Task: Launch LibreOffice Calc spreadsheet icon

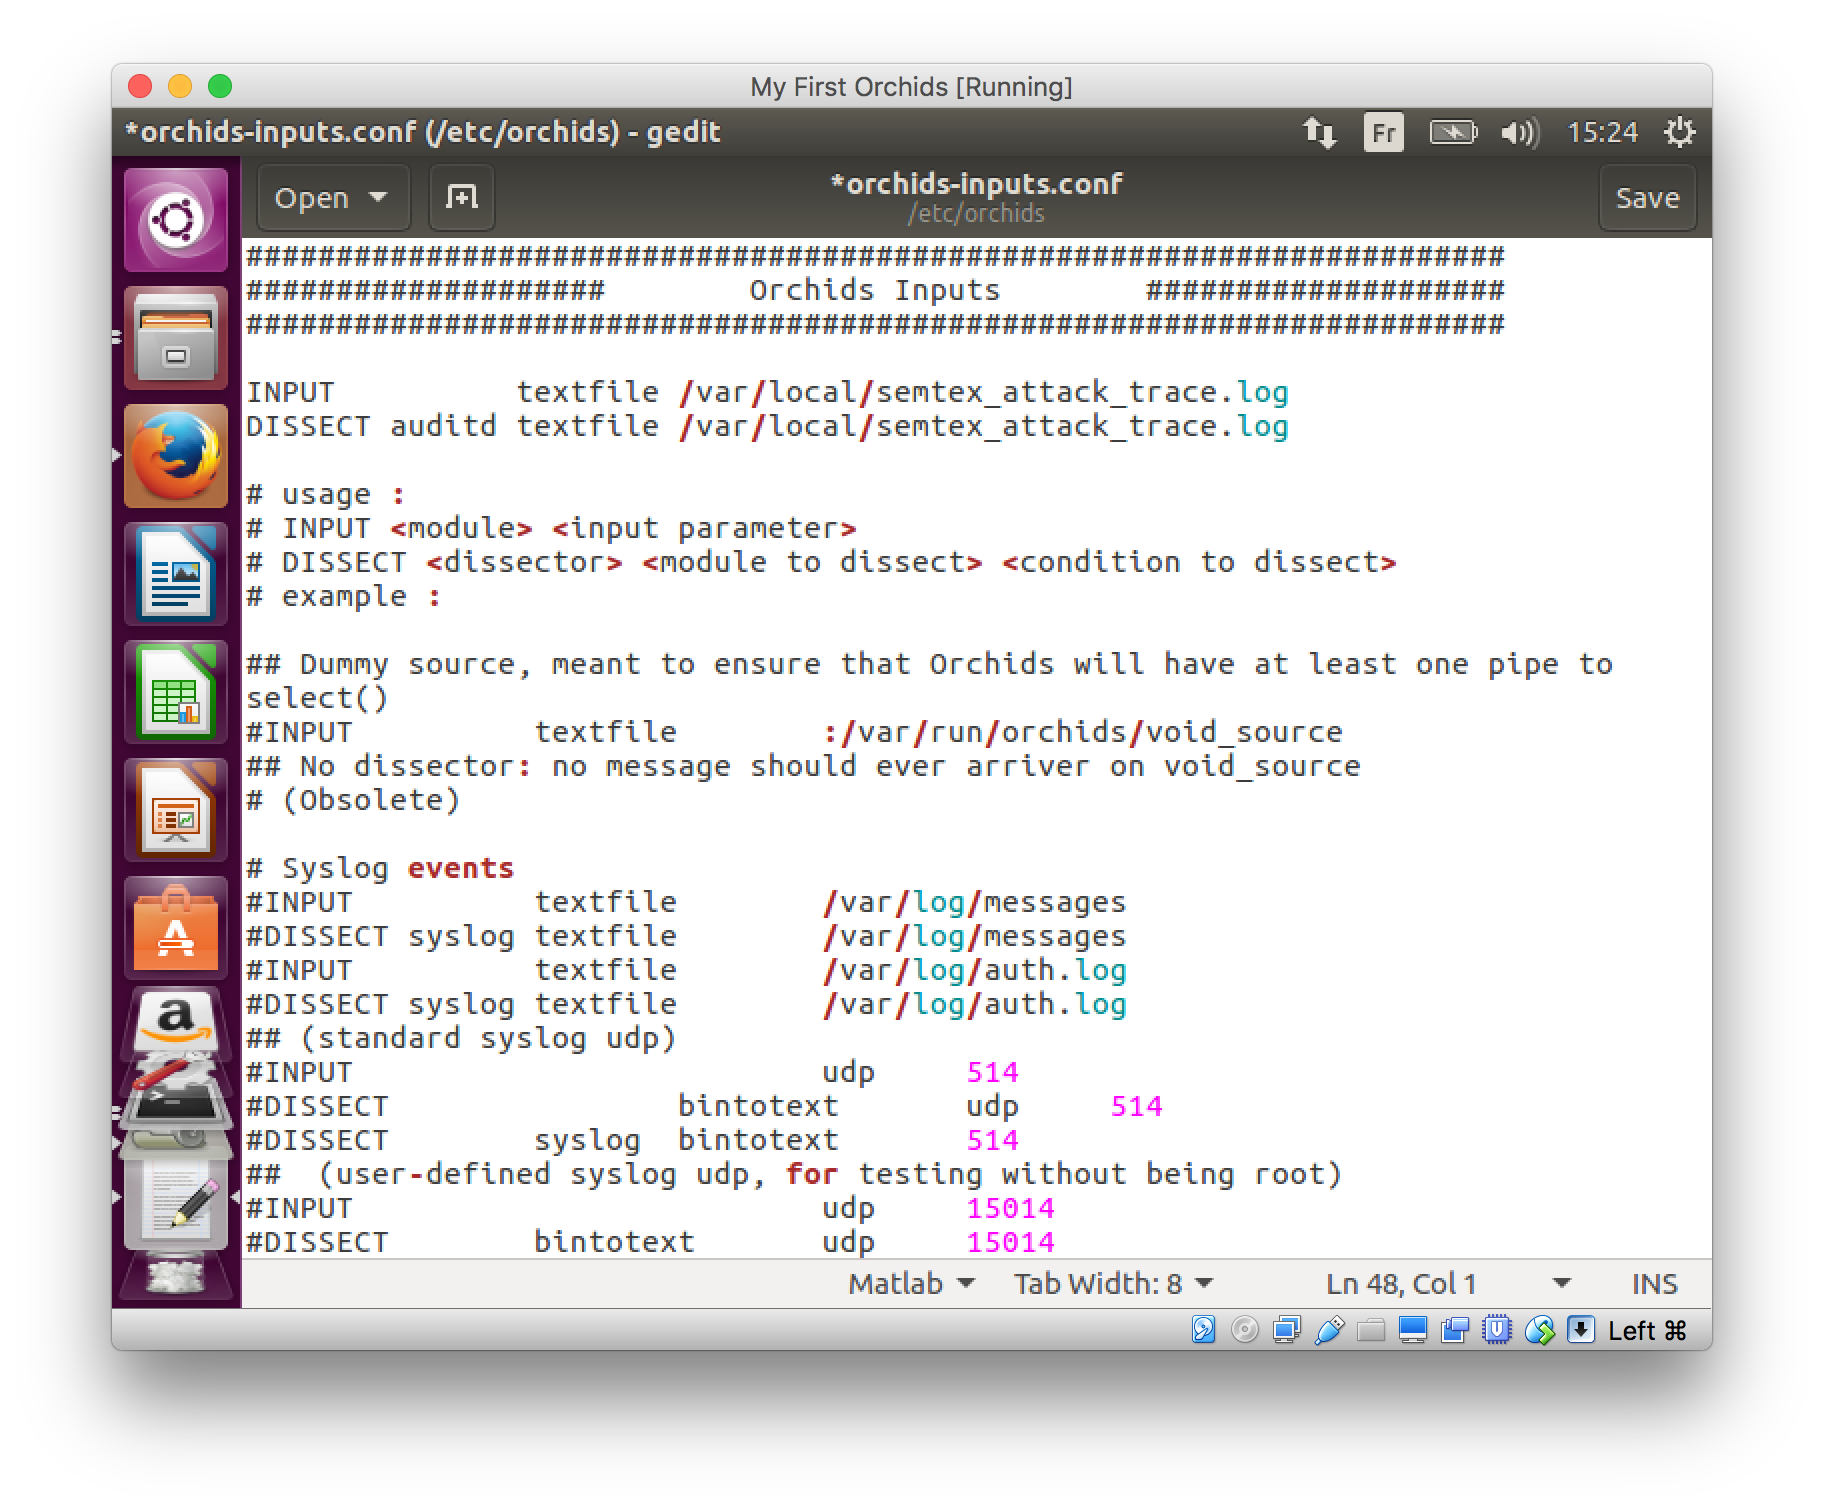Action: pos(176,692)
